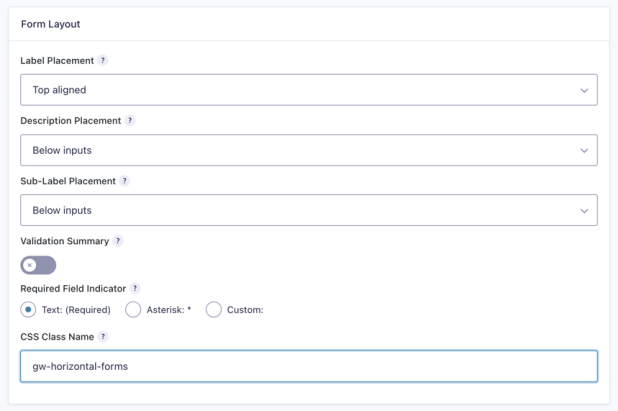Image resolution: width=618 pixels, height=411 pixels.
Task: Select the Custom required indicator radio
Action: [x=214, y=310]
